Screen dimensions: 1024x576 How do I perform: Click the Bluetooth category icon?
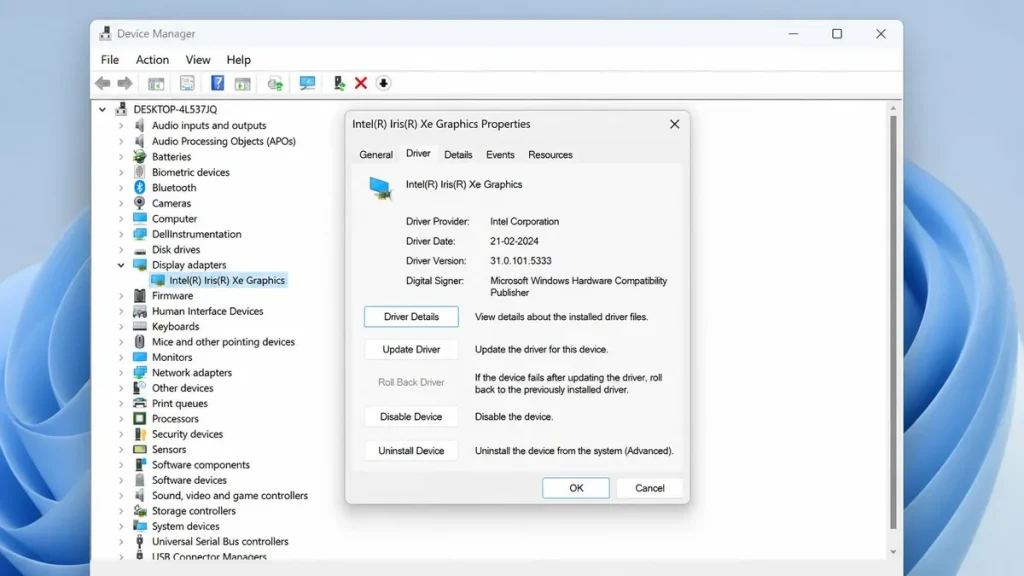pyautogui.click(x=140, y=187)
